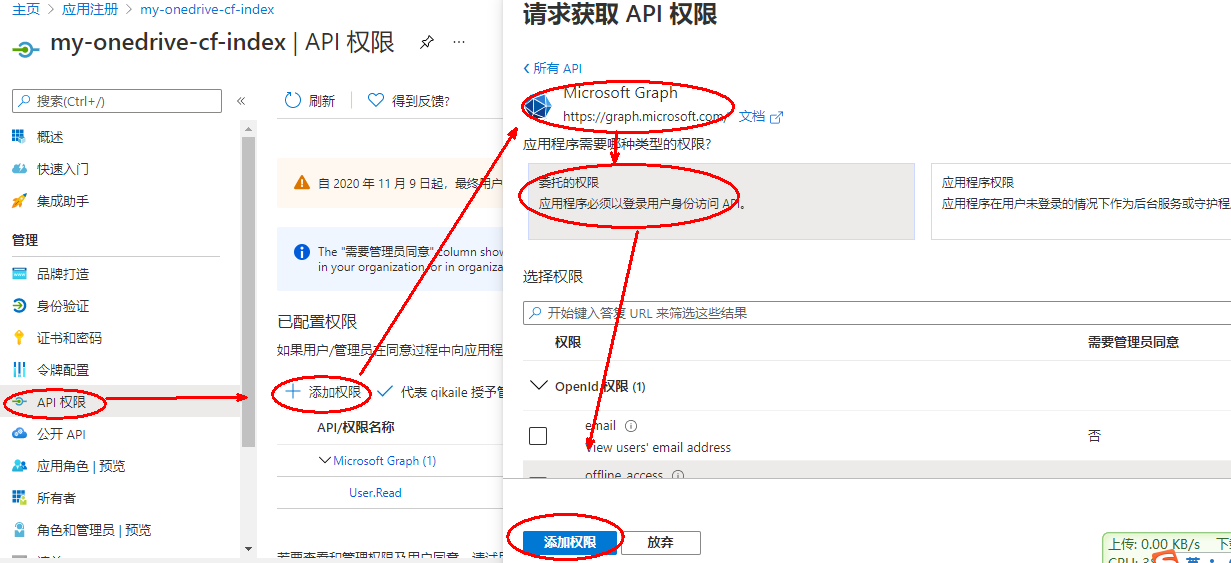Click the sidebar vertical scrollbar

click(249, 300)
